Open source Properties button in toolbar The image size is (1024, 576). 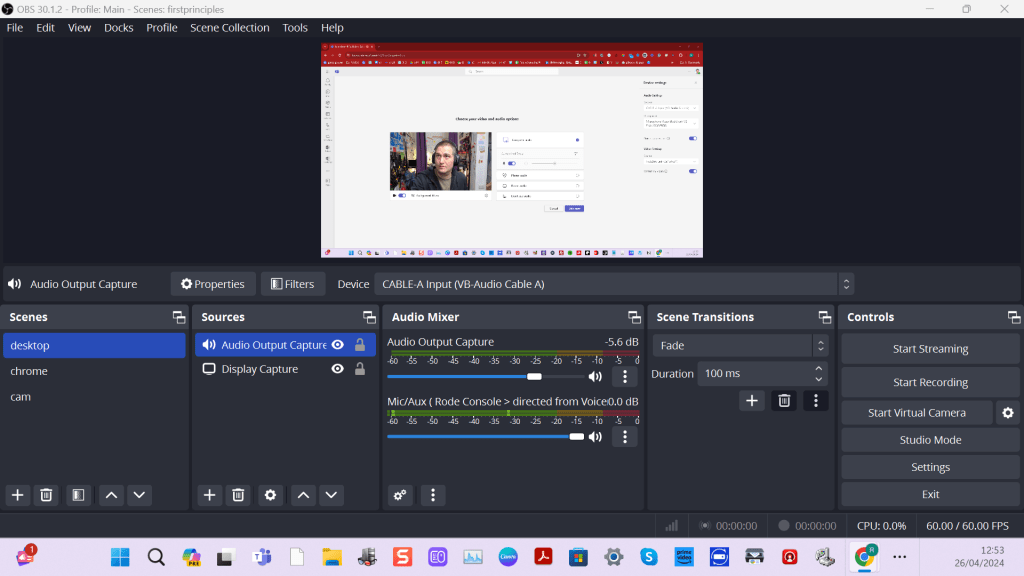point(213,284)
